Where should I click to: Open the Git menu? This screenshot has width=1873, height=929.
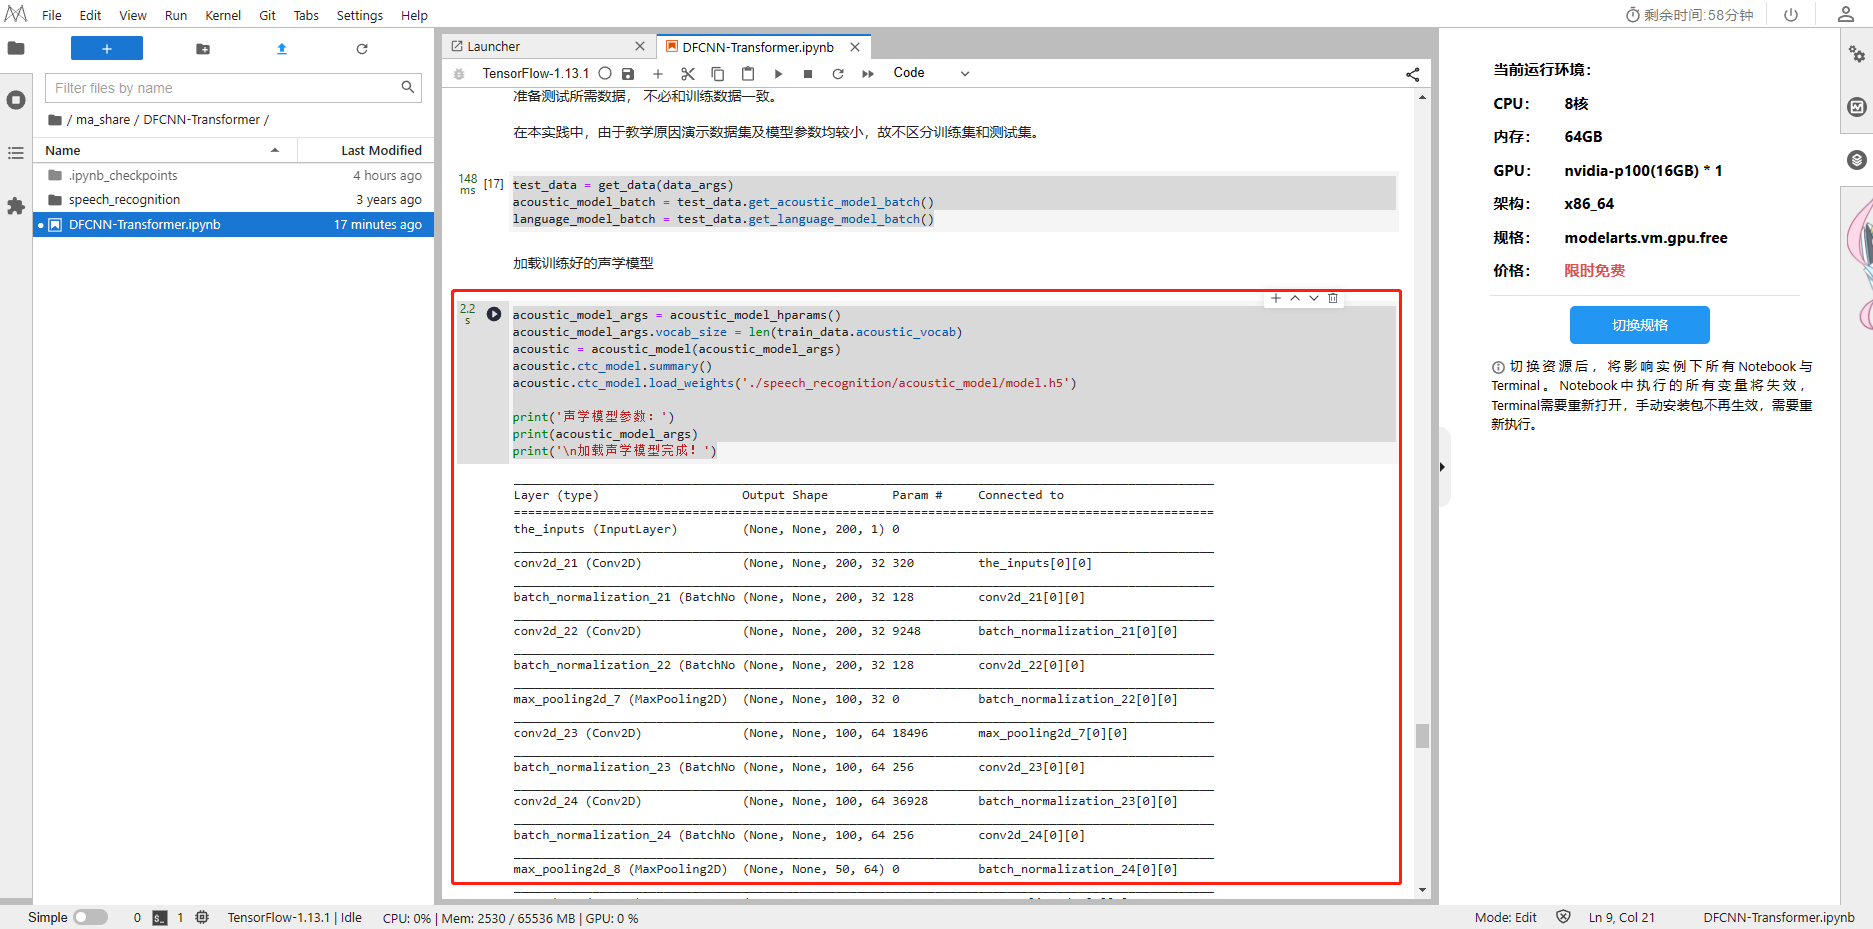coord(268,15)
